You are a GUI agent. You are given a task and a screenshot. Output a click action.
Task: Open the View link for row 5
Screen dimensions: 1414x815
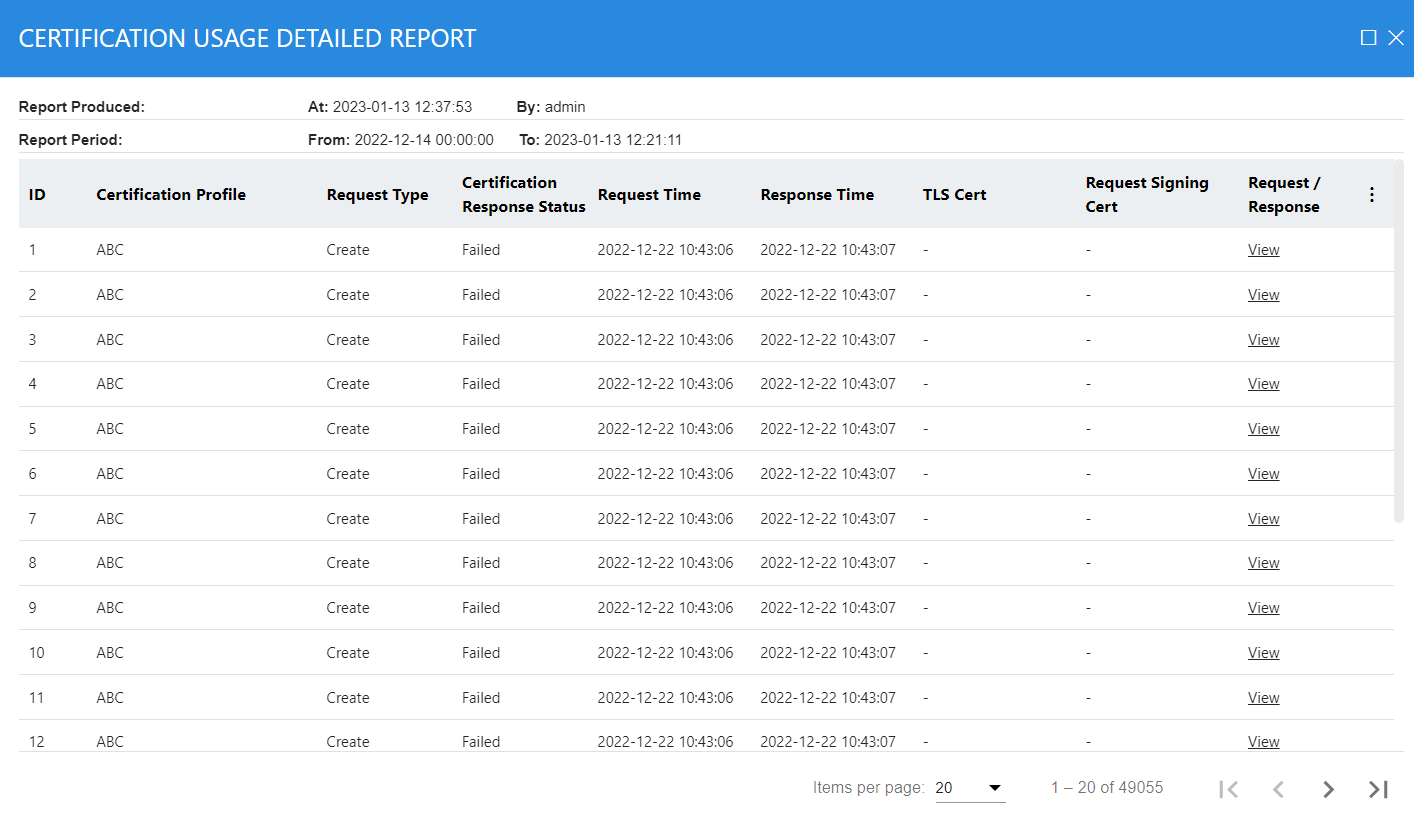coord(1263,429)
